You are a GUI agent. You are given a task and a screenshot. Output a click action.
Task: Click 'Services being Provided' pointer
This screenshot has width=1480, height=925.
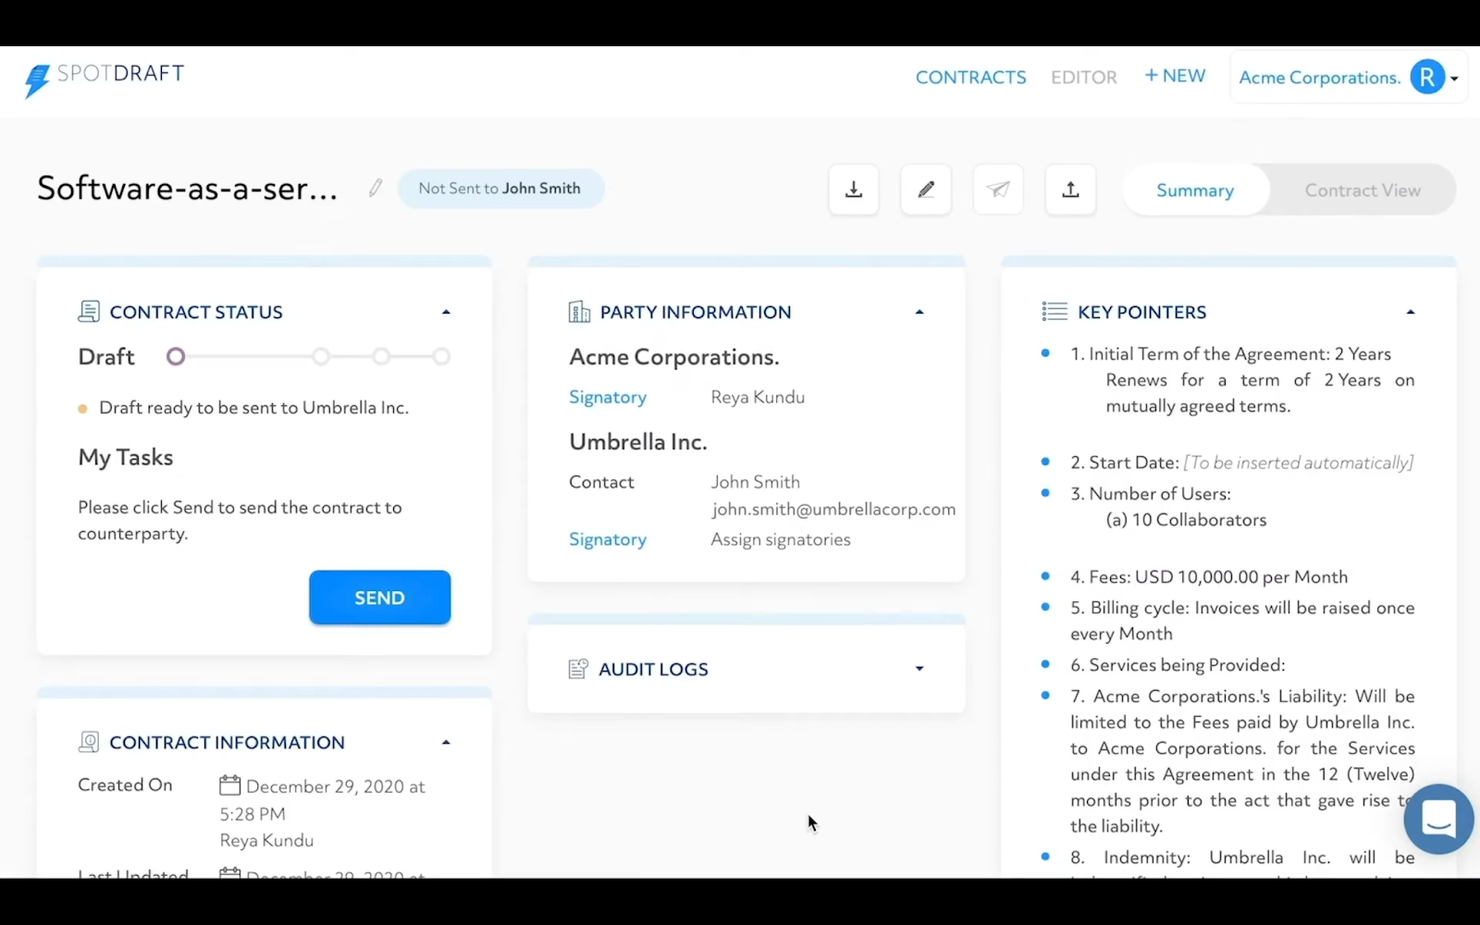(x=1178, y=665)
